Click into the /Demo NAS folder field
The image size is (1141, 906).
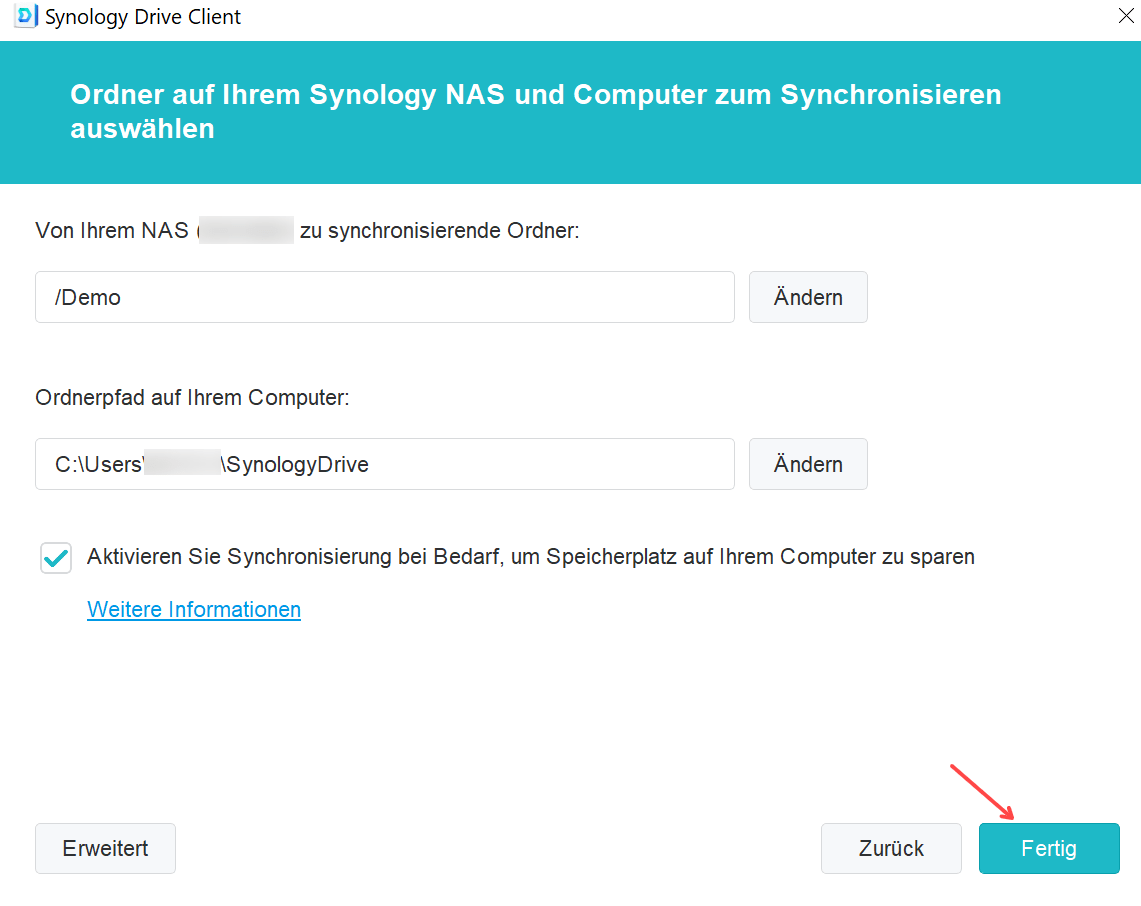pos(385,297)
